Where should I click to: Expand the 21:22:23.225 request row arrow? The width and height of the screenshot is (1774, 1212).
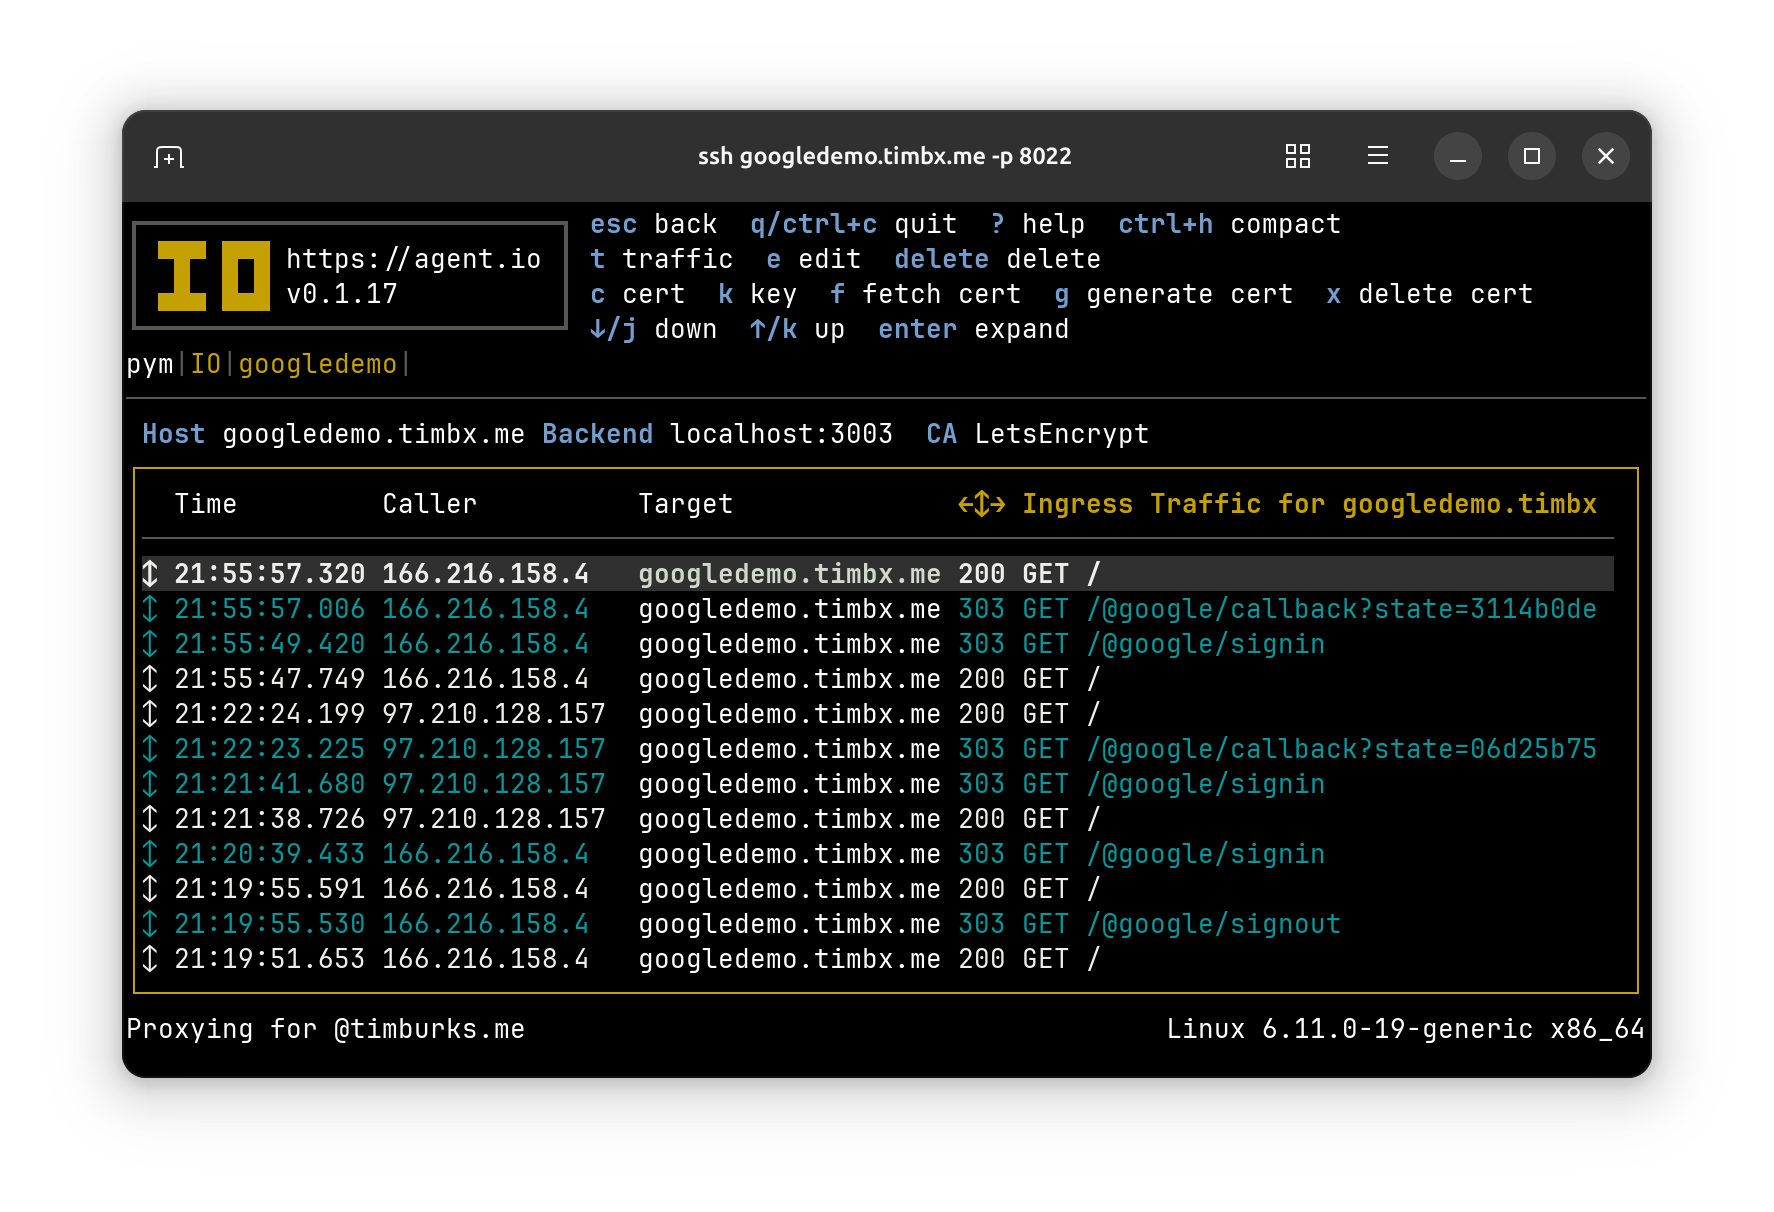coord(150,749)
